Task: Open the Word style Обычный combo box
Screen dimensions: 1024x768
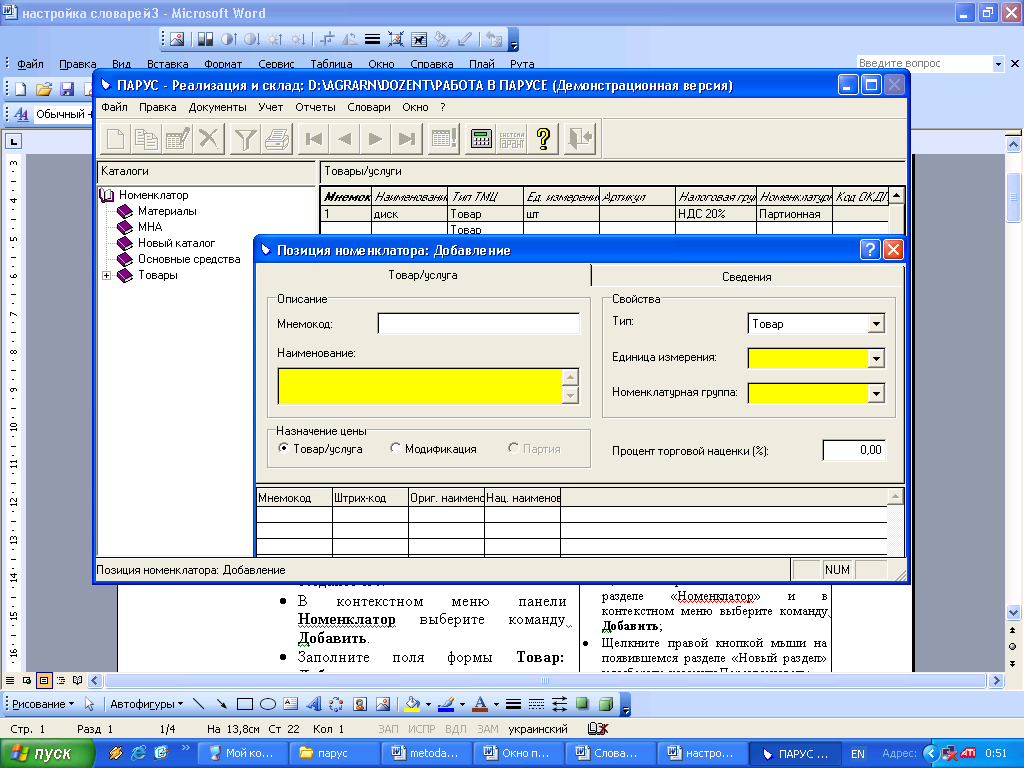Action: pyautogui.click(x=62, y=114)
